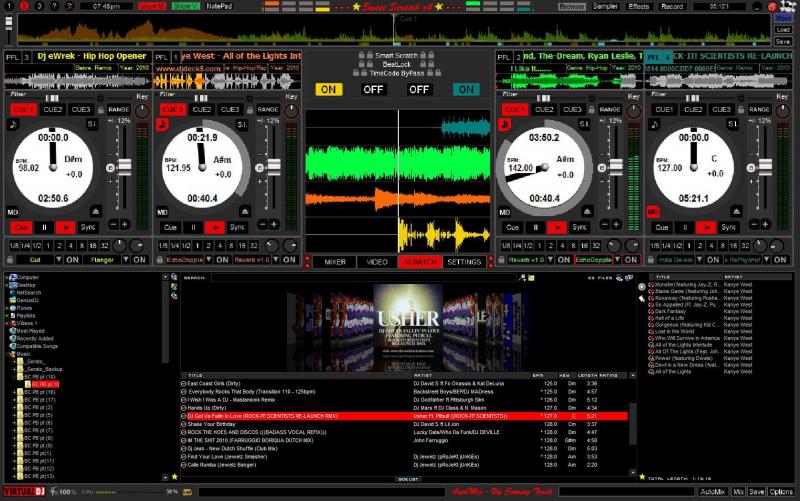Click MD button on Hip Hop Opener deck
The image size is (800, 501).
coord(13,212)
